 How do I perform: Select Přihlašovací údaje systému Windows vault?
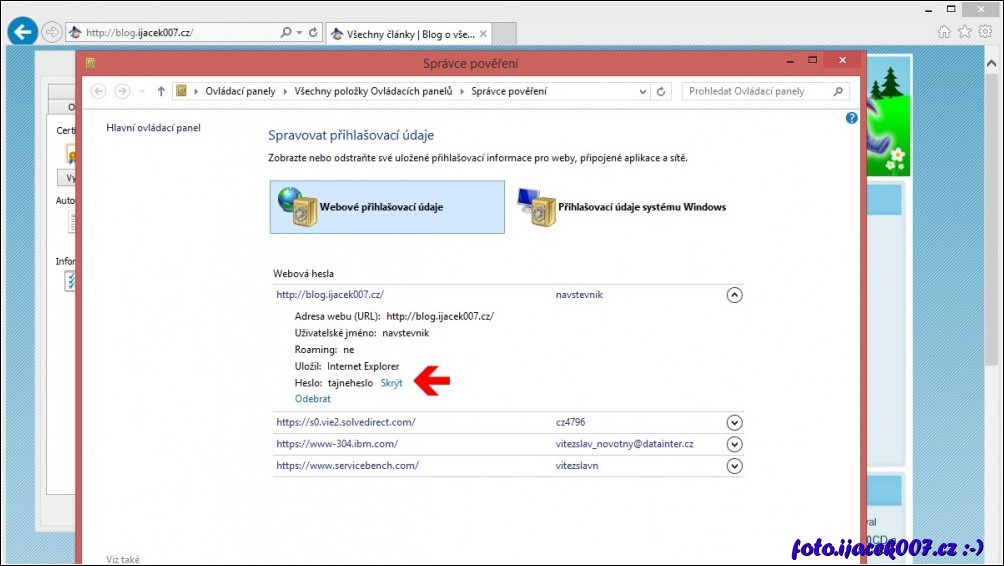tap(622, 207)
